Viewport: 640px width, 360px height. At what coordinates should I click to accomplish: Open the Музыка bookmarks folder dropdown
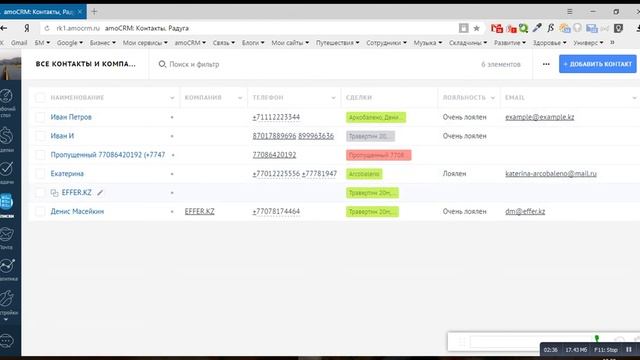[x=428, y=42]
